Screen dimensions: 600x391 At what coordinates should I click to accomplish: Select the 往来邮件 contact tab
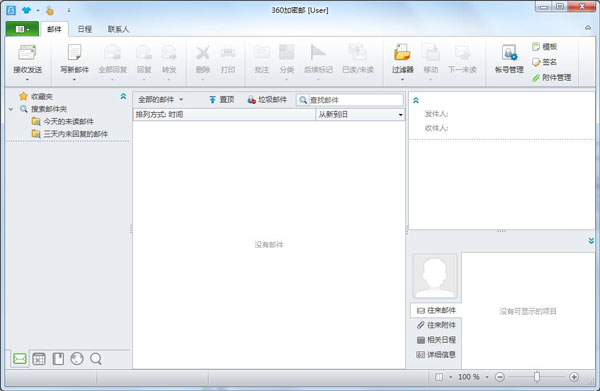pos(436,310)
